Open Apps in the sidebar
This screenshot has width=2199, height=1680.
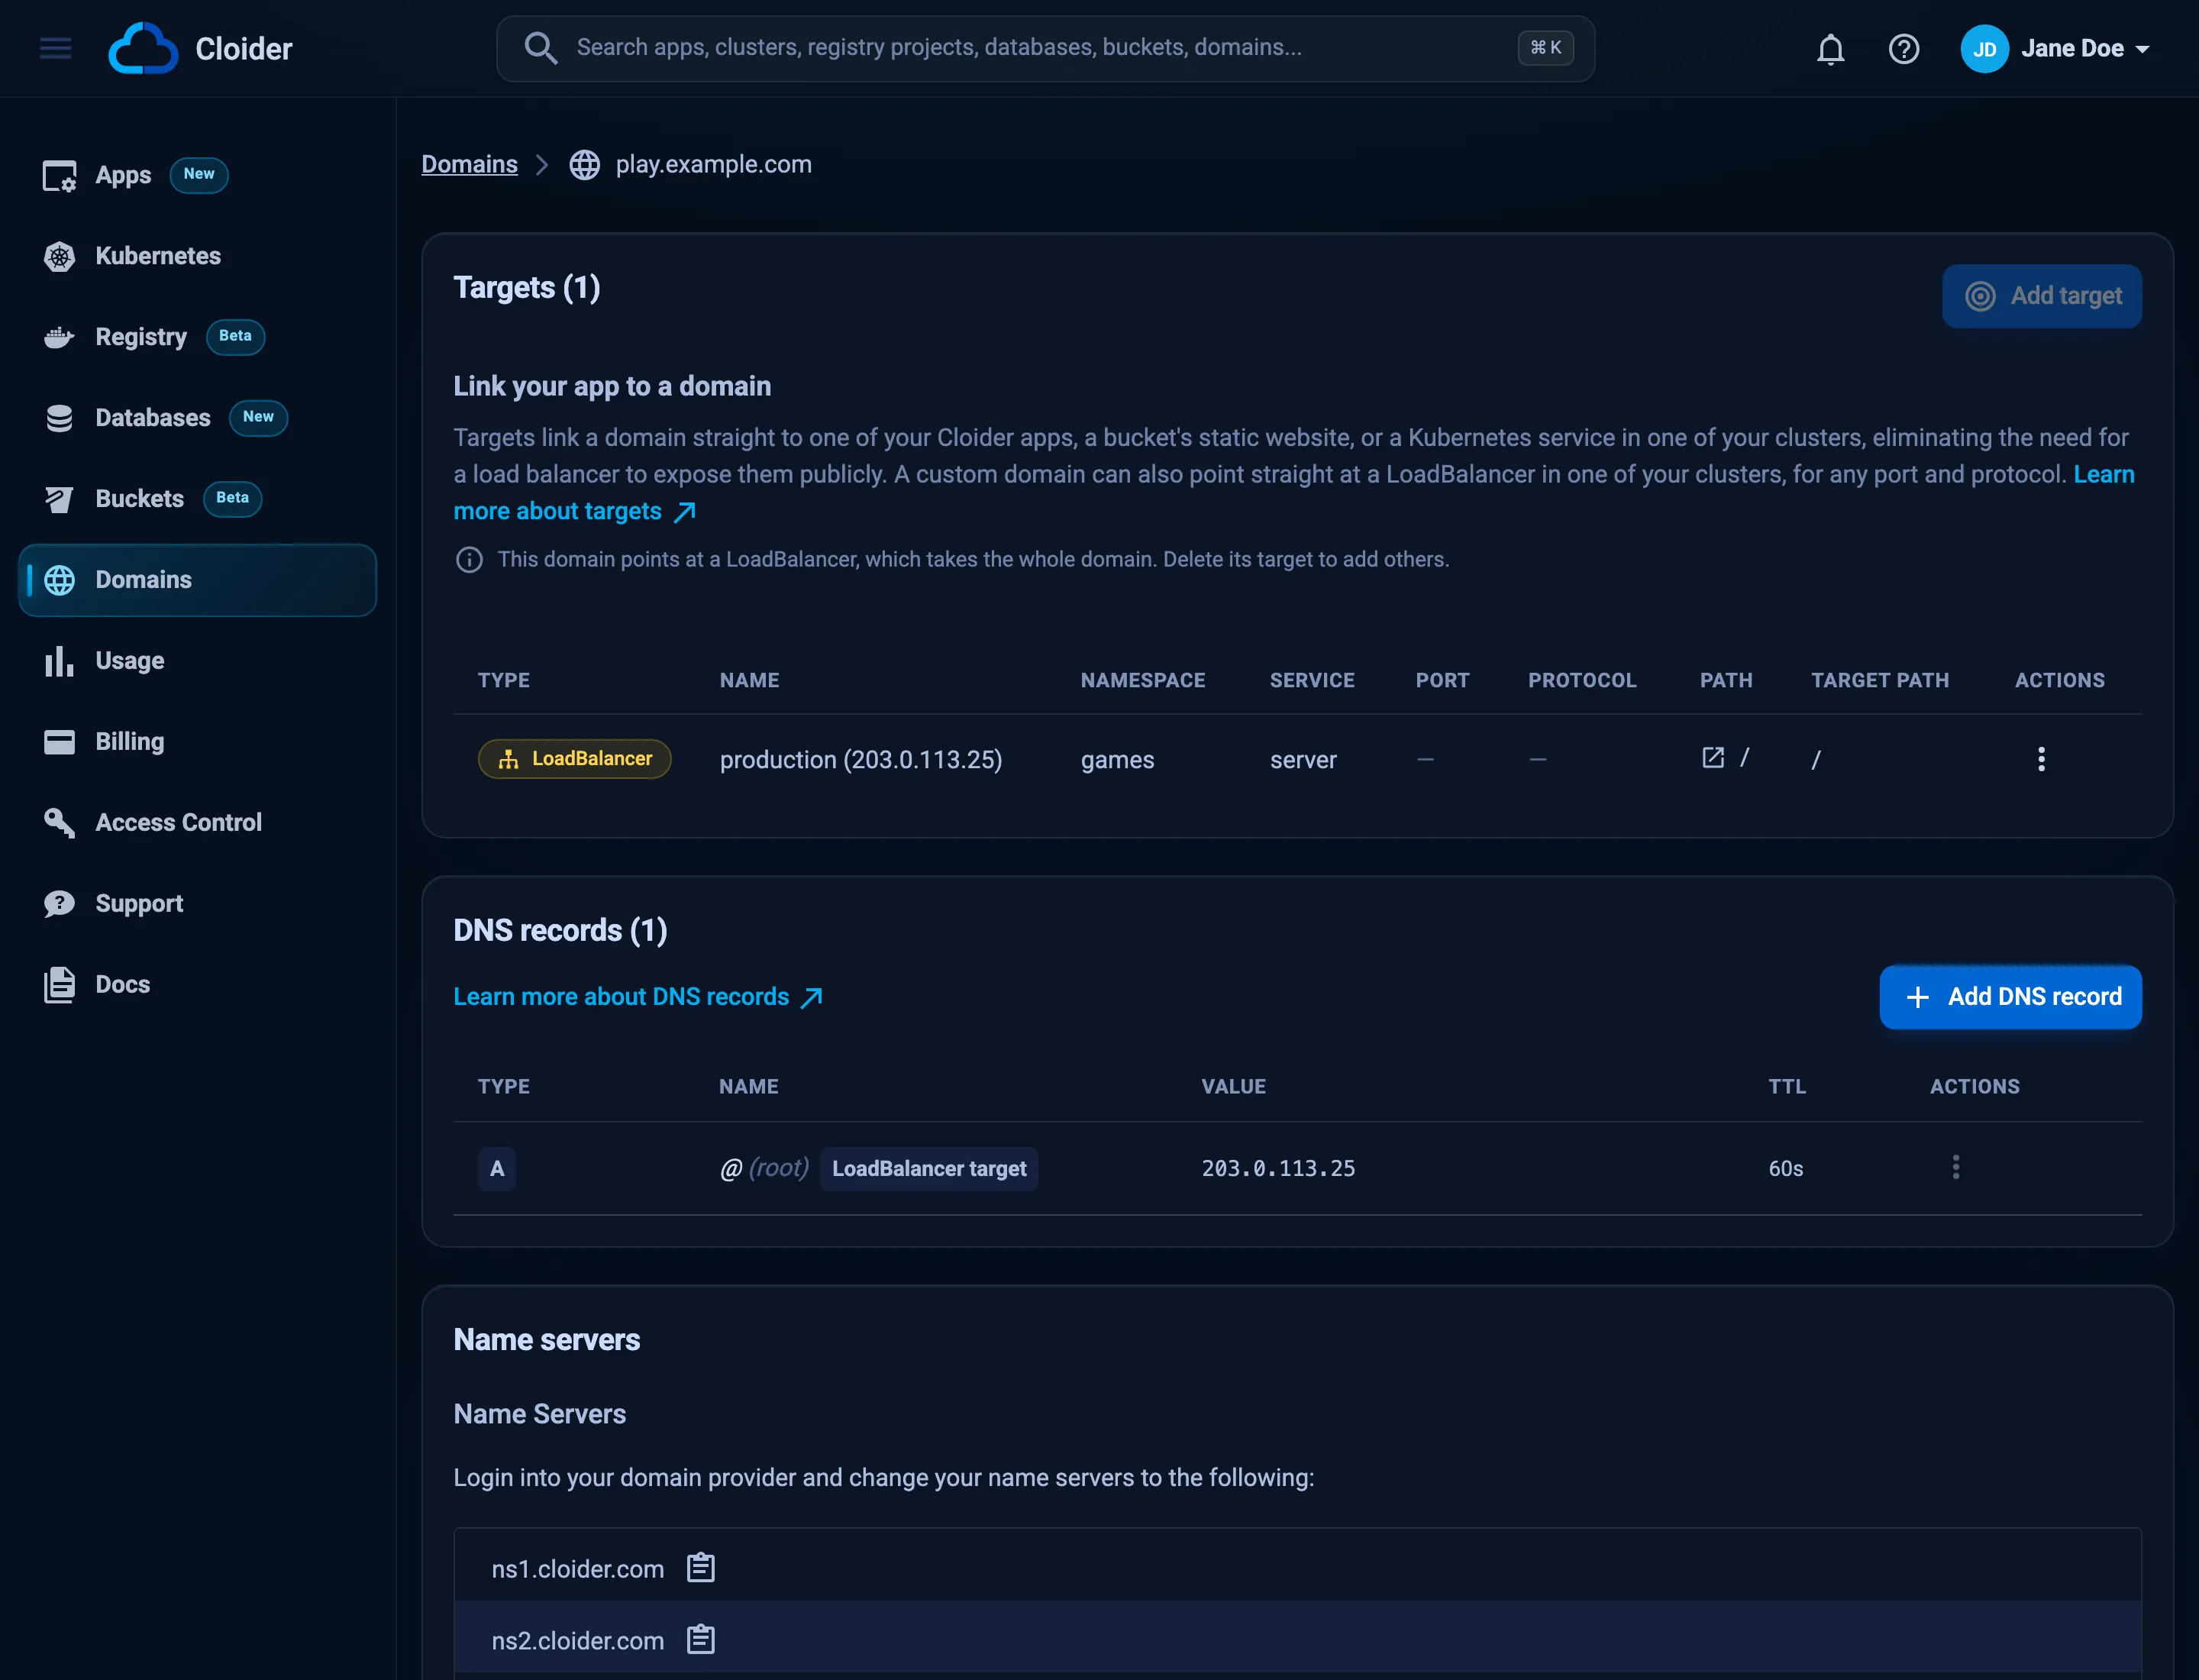197,175
